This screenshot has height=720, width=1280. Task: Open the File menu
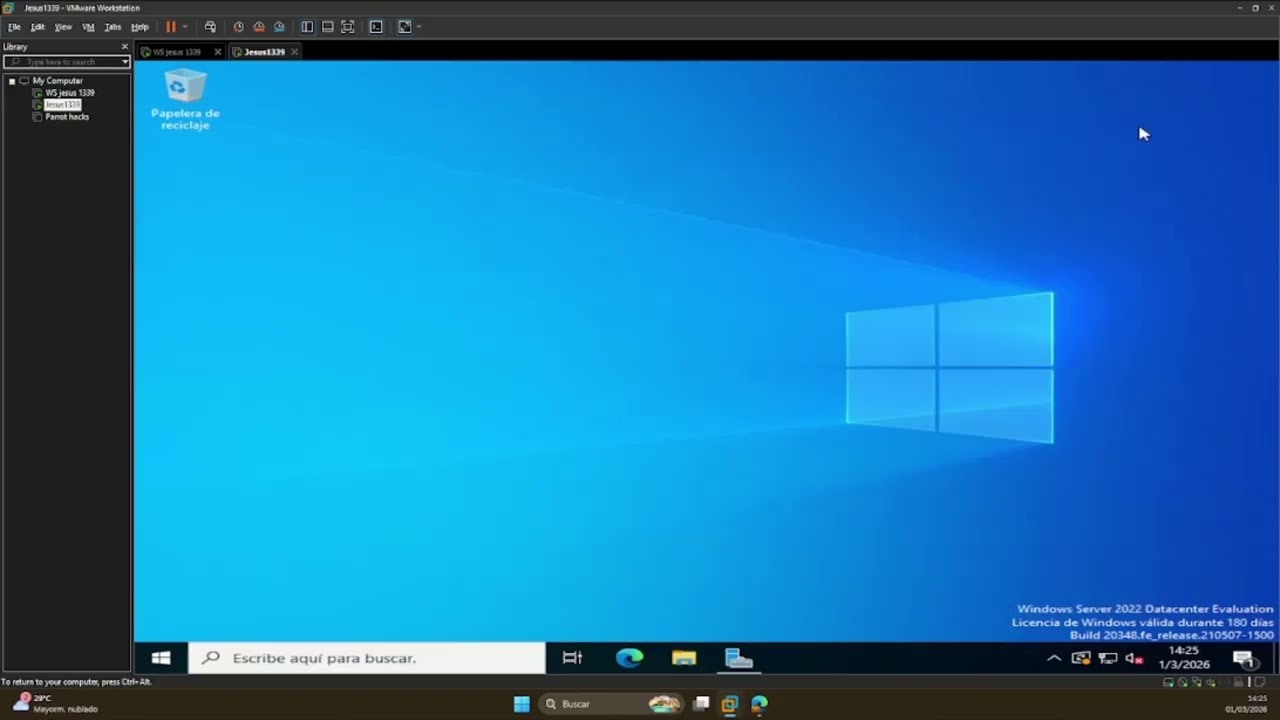click(x=14, y=27)
